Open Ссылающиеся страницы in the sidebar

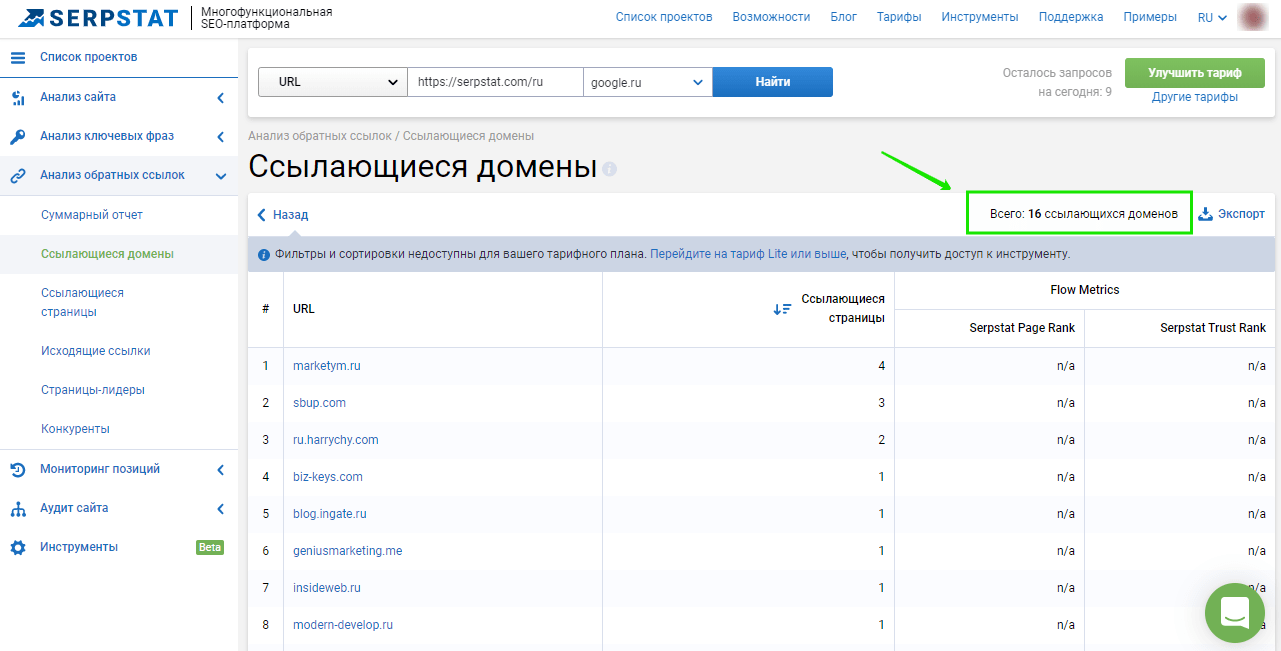click(83, 302)
